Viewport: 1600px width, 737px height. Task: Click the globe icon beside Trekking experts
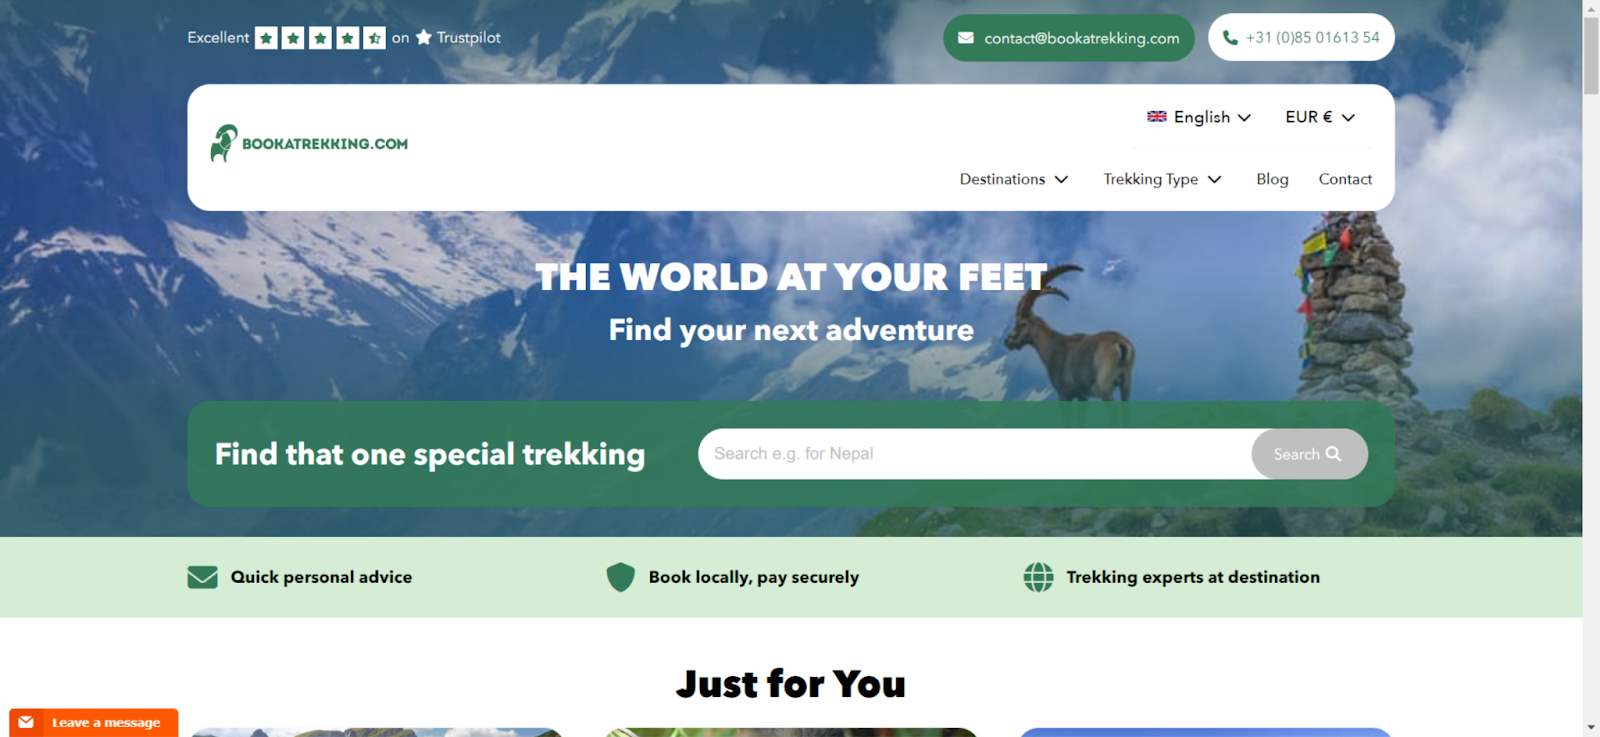[1038, 577]
